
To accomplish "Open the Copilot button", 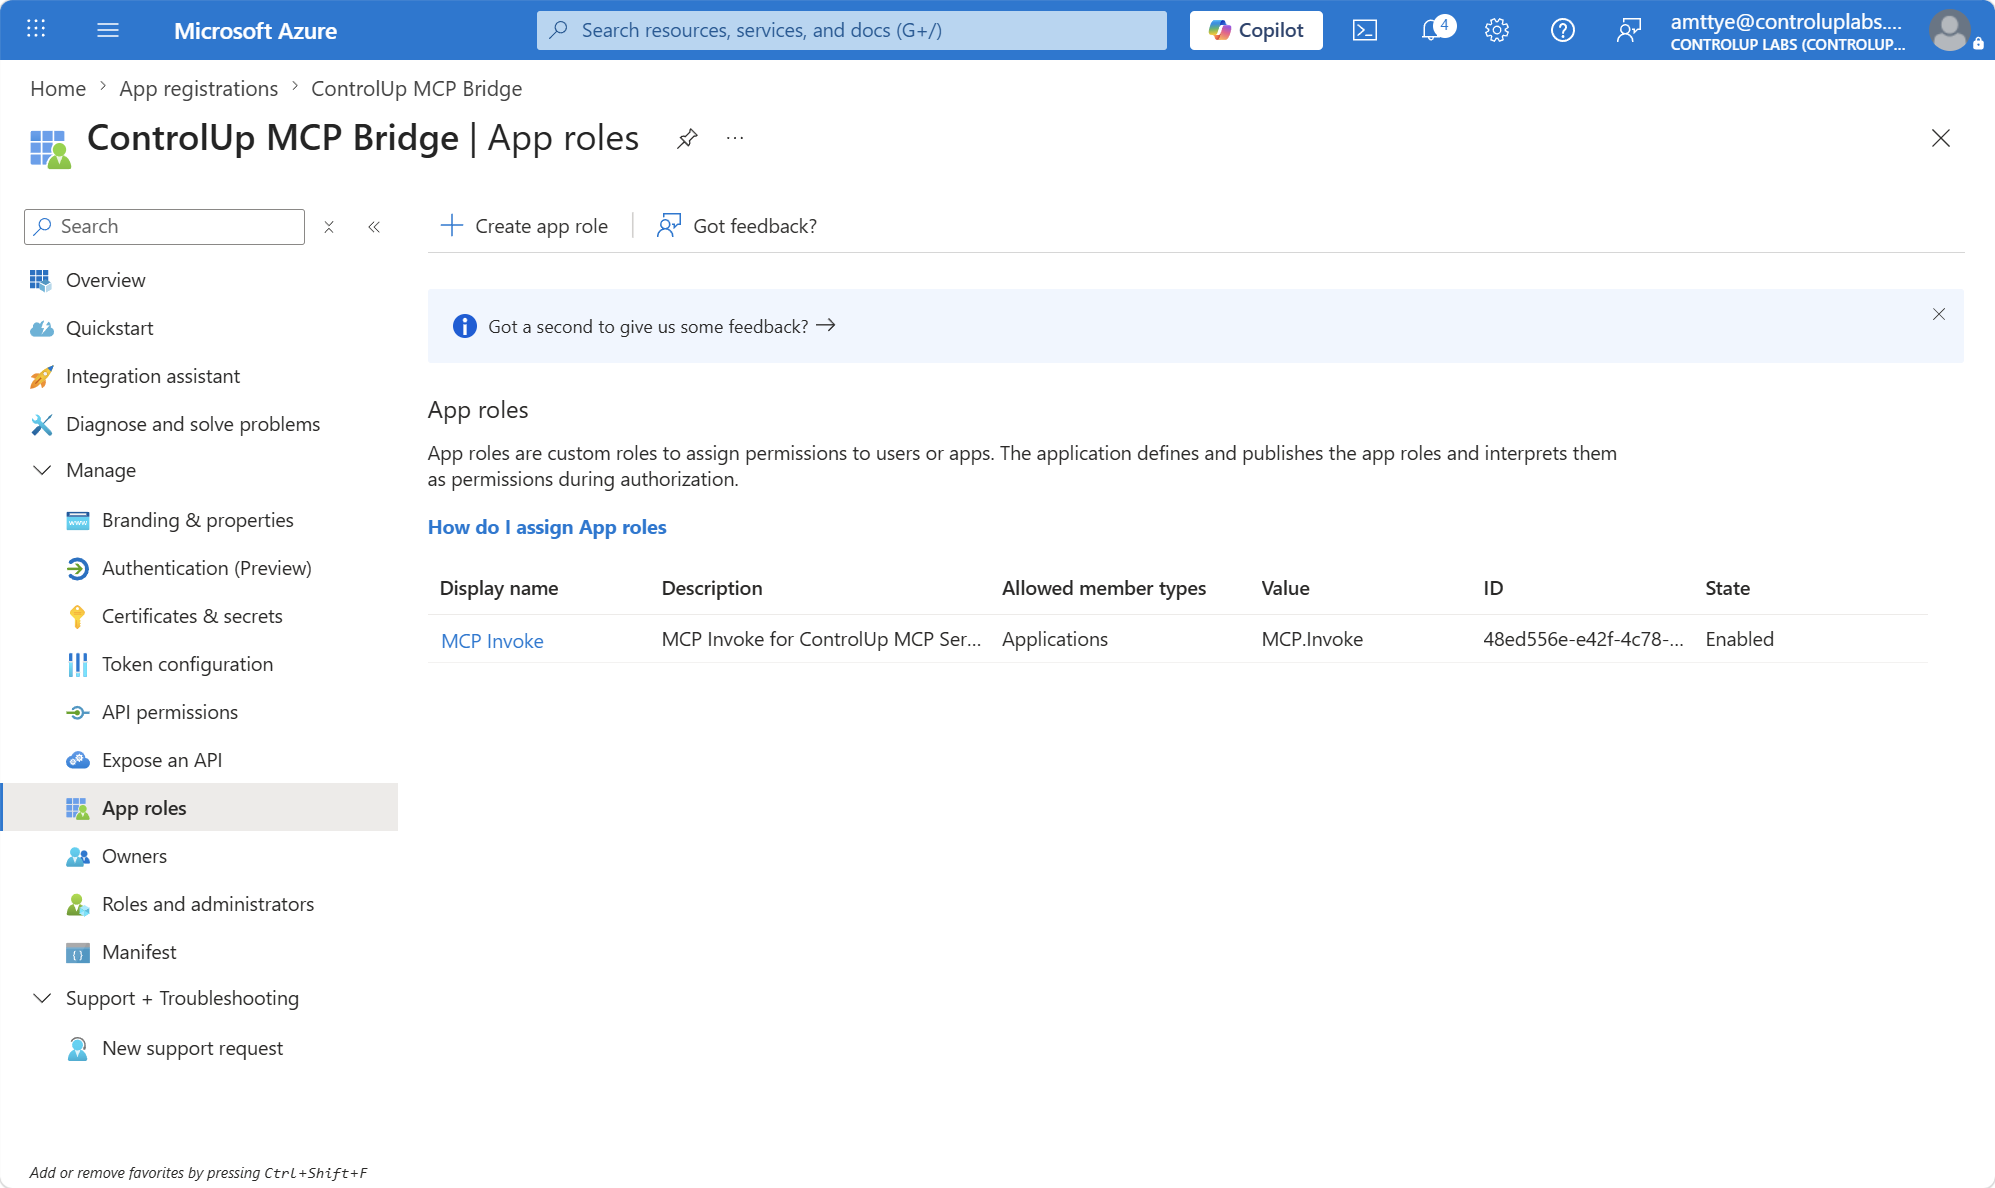I will click(x=1256, y=30).
